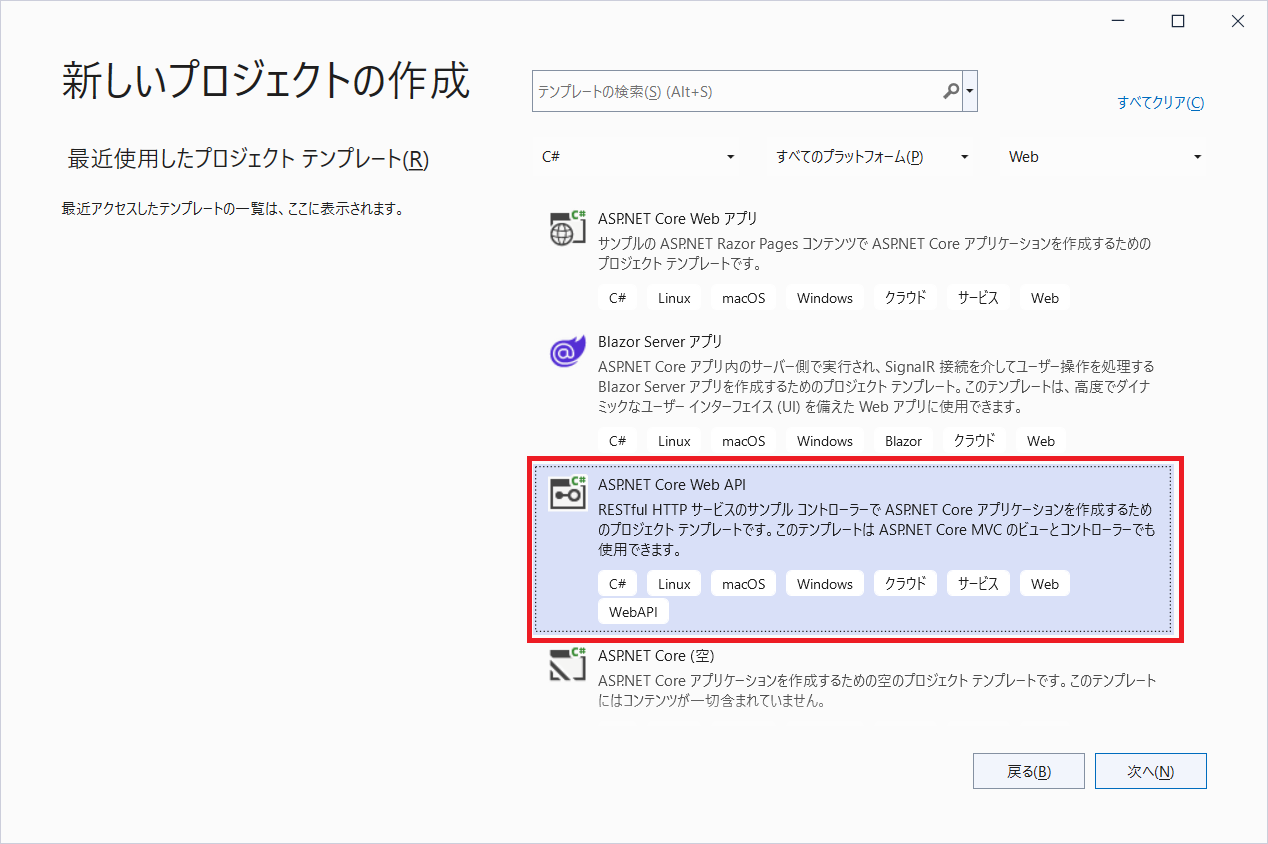Select the ASP.NET Core Web アプリ template icon

(567, 228)
